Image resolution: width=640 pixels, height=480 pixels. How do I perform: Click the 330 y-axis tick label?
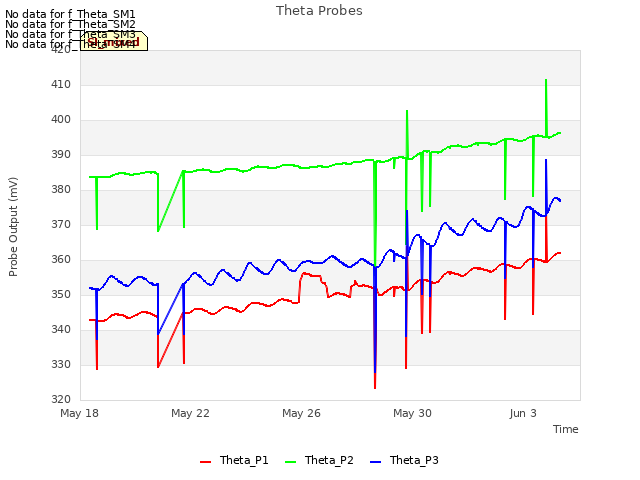coord(61,364)
